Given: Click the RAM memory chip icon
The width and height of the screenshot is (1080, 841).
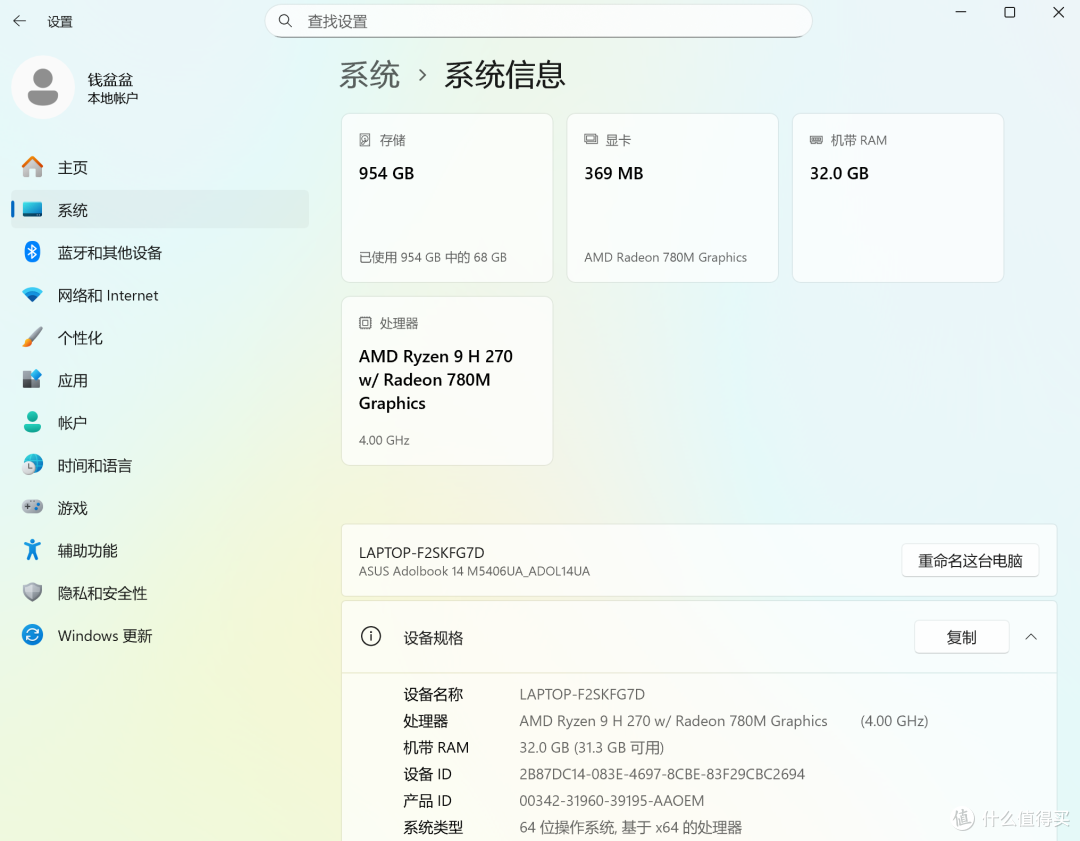Looking at the screenshot, I should (x=816, y=140).
